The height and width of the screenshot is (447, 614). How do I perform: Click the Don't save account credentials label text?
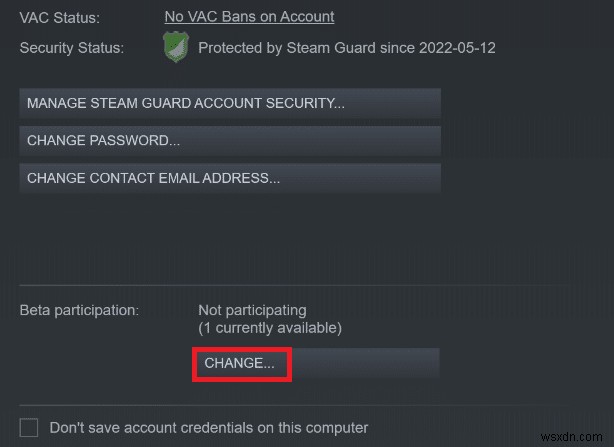[208, 427]
